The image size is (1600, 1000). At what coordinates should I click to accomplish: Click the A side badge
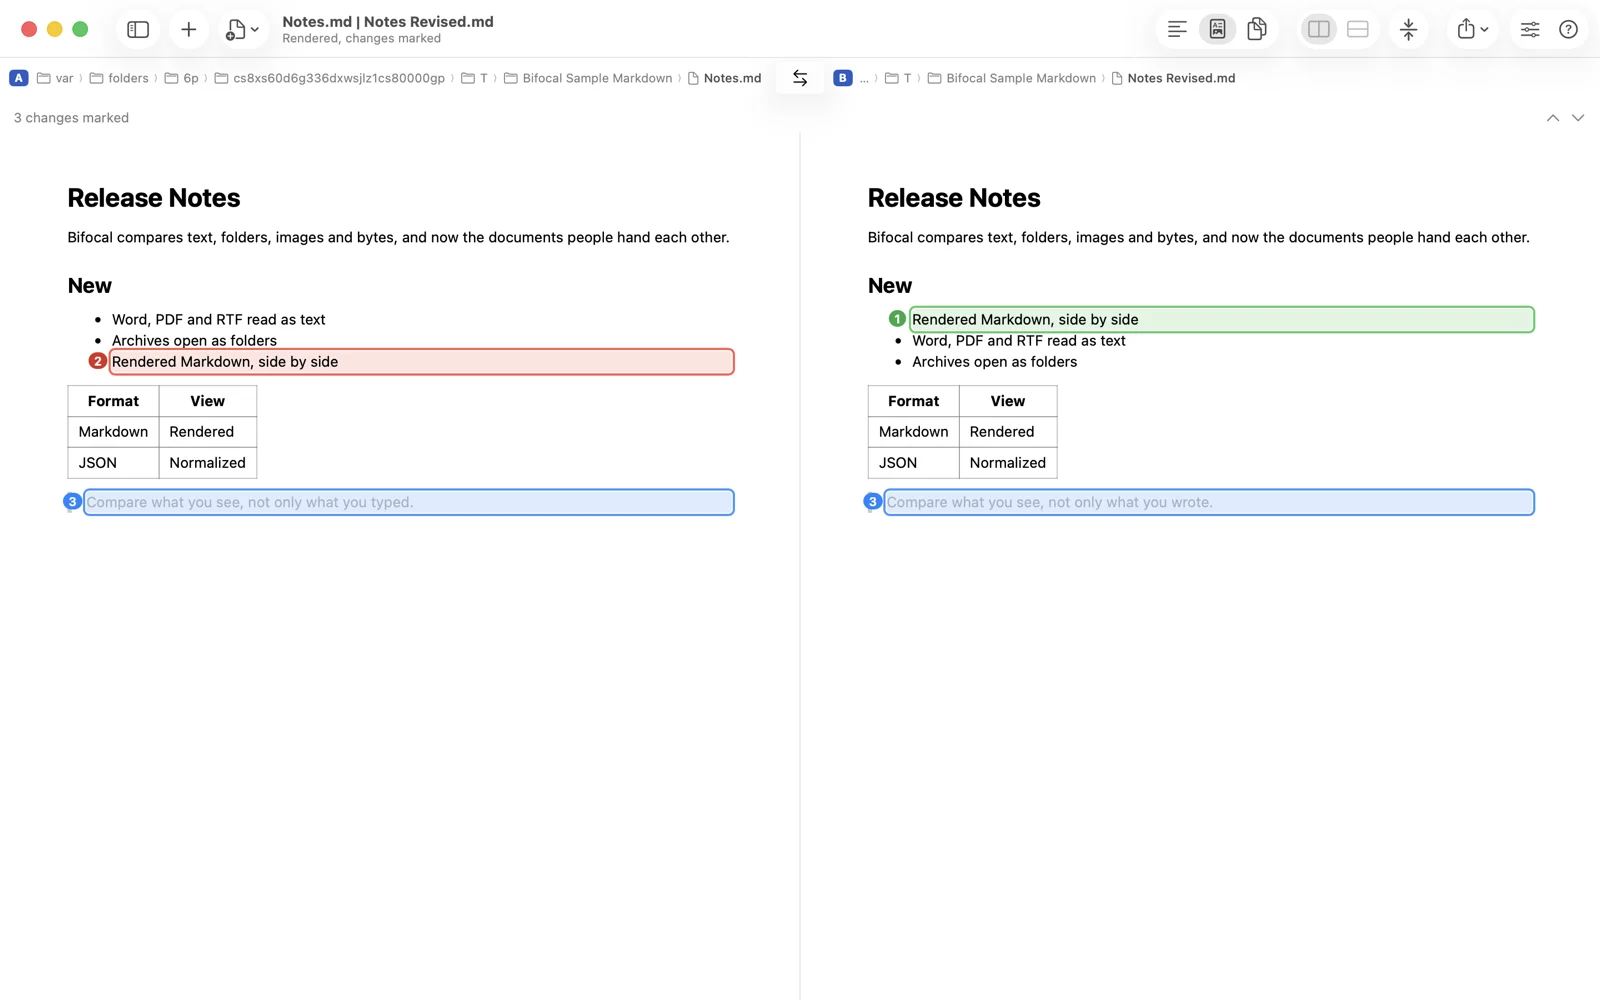point(19,78)
